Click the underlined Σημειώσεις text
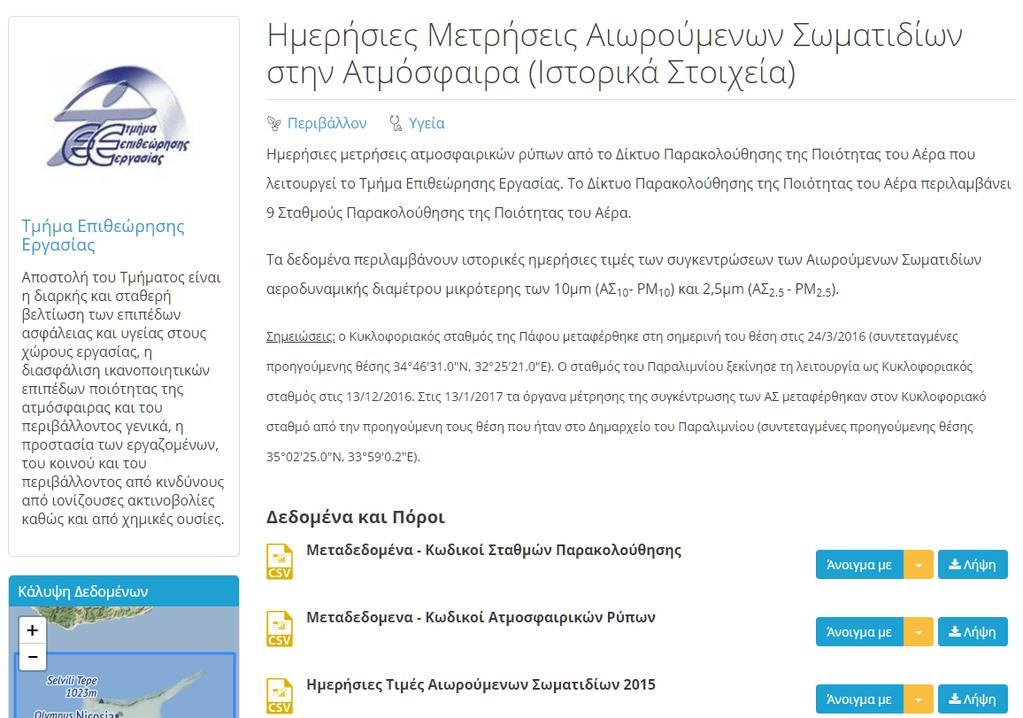Viewport: 1023px width, 718px height. pyautogui.click(x=300, y=337)
